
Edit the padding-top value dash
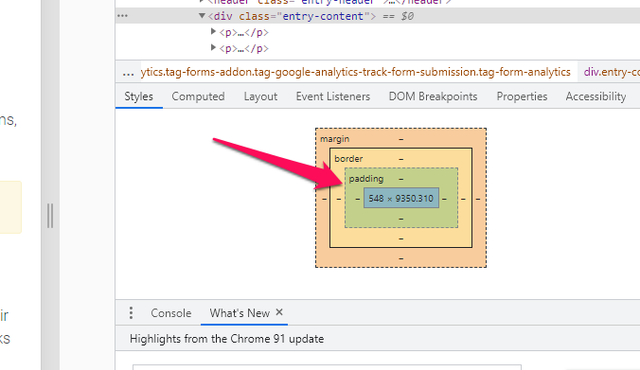401,179
